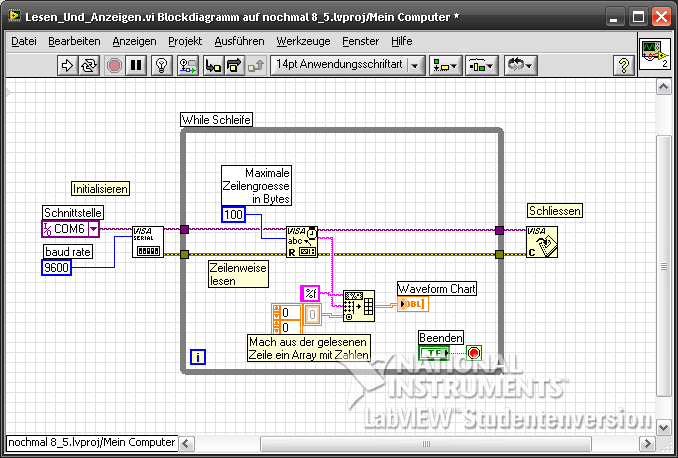Click the horizontal scrollbar right arrow
The width and height of the screenshot is (678, 458).
pos(647,443)
